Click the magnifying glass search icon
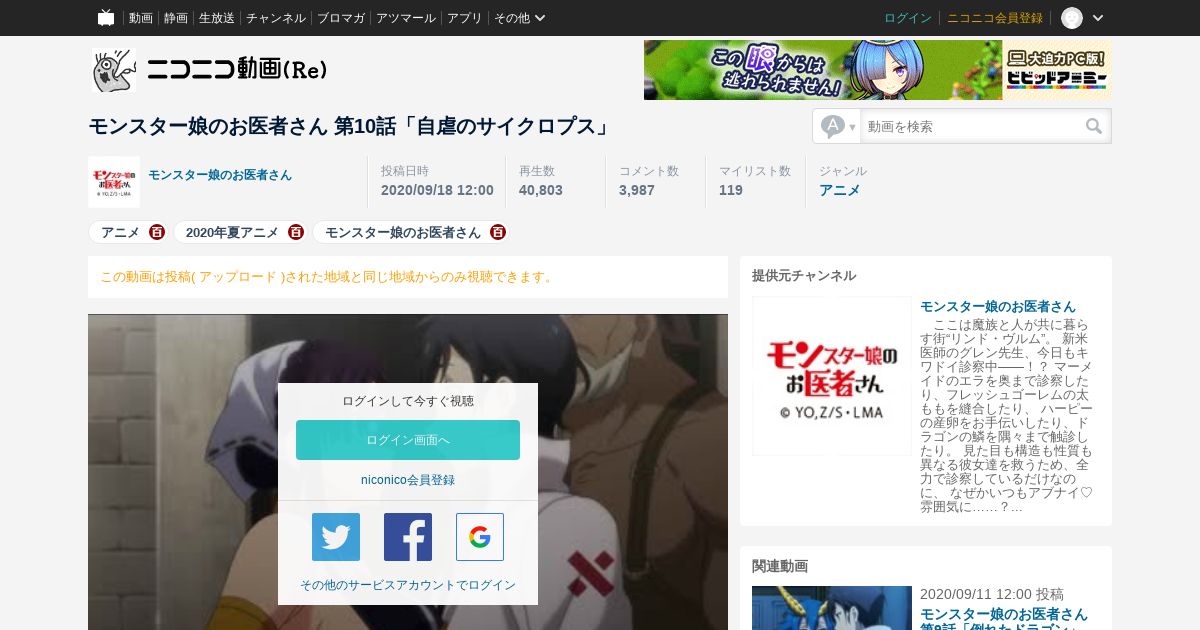 (x=1094, y=126)
